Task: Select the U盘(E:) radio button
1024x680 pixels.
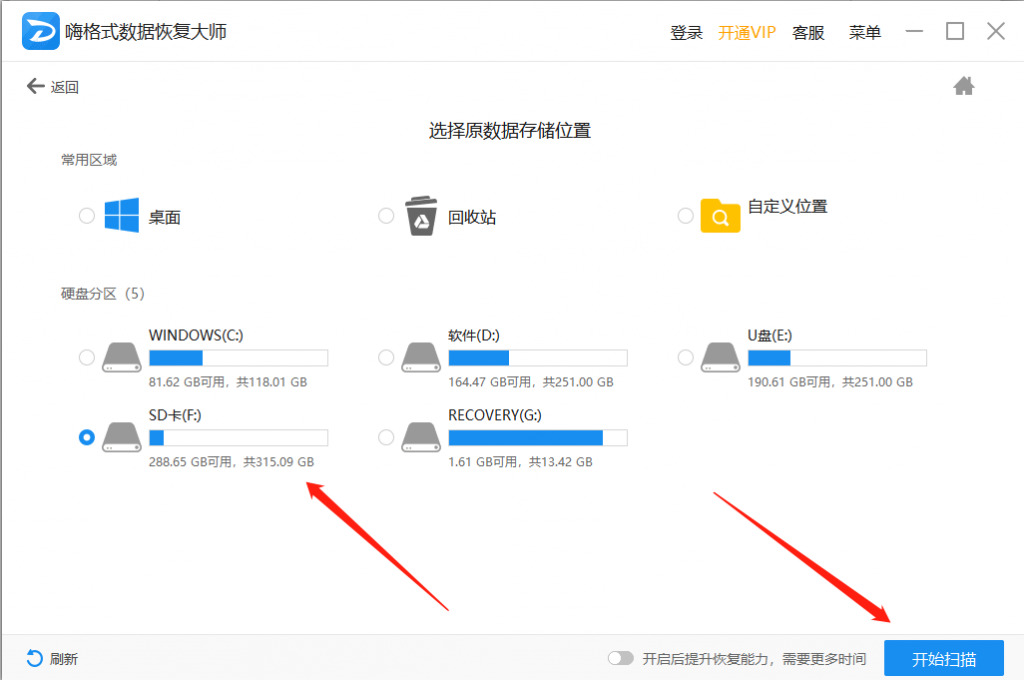Action: click(x=685, y=357)
